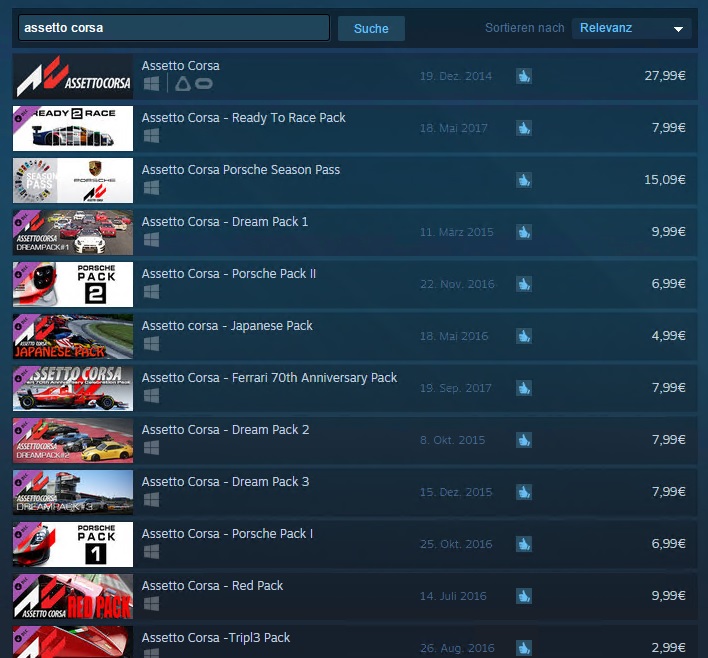Click Windows icon under Dream Pack 2
The image size is (708, 658).
151,448
